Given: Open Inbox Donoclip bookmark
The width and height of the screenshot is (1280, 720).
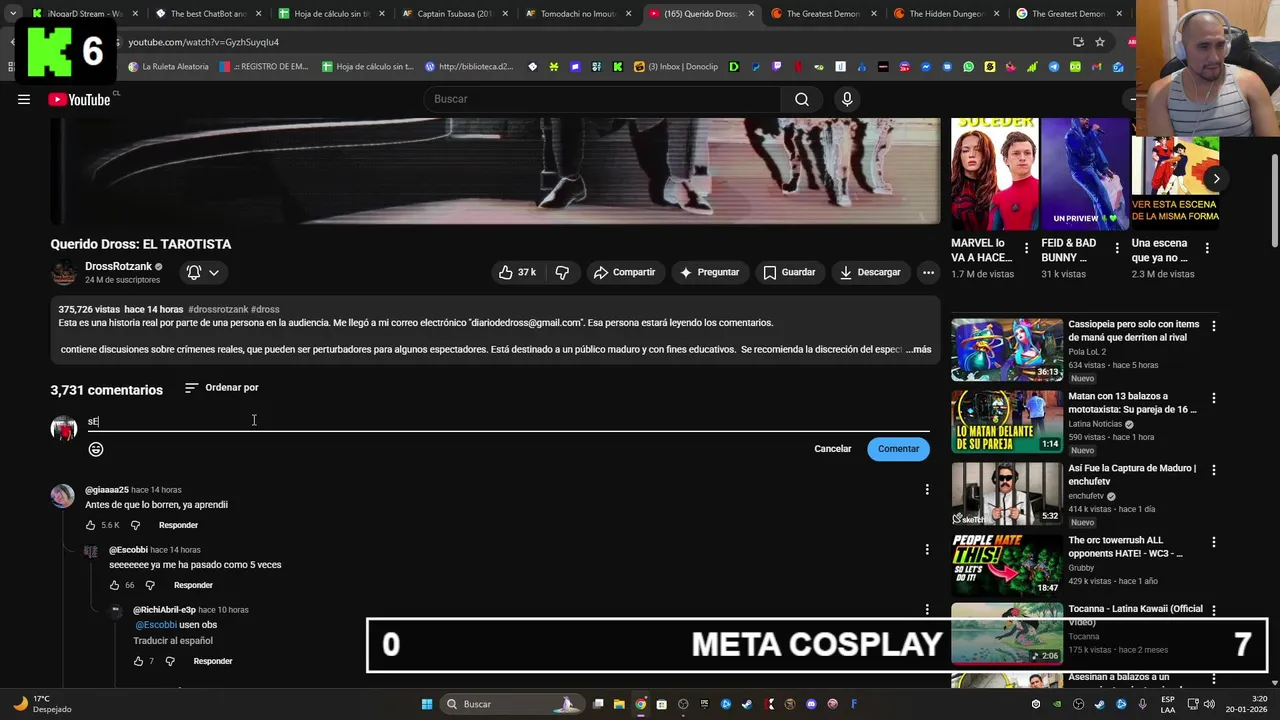Looking at the screenshot, I should coord(677,67).
